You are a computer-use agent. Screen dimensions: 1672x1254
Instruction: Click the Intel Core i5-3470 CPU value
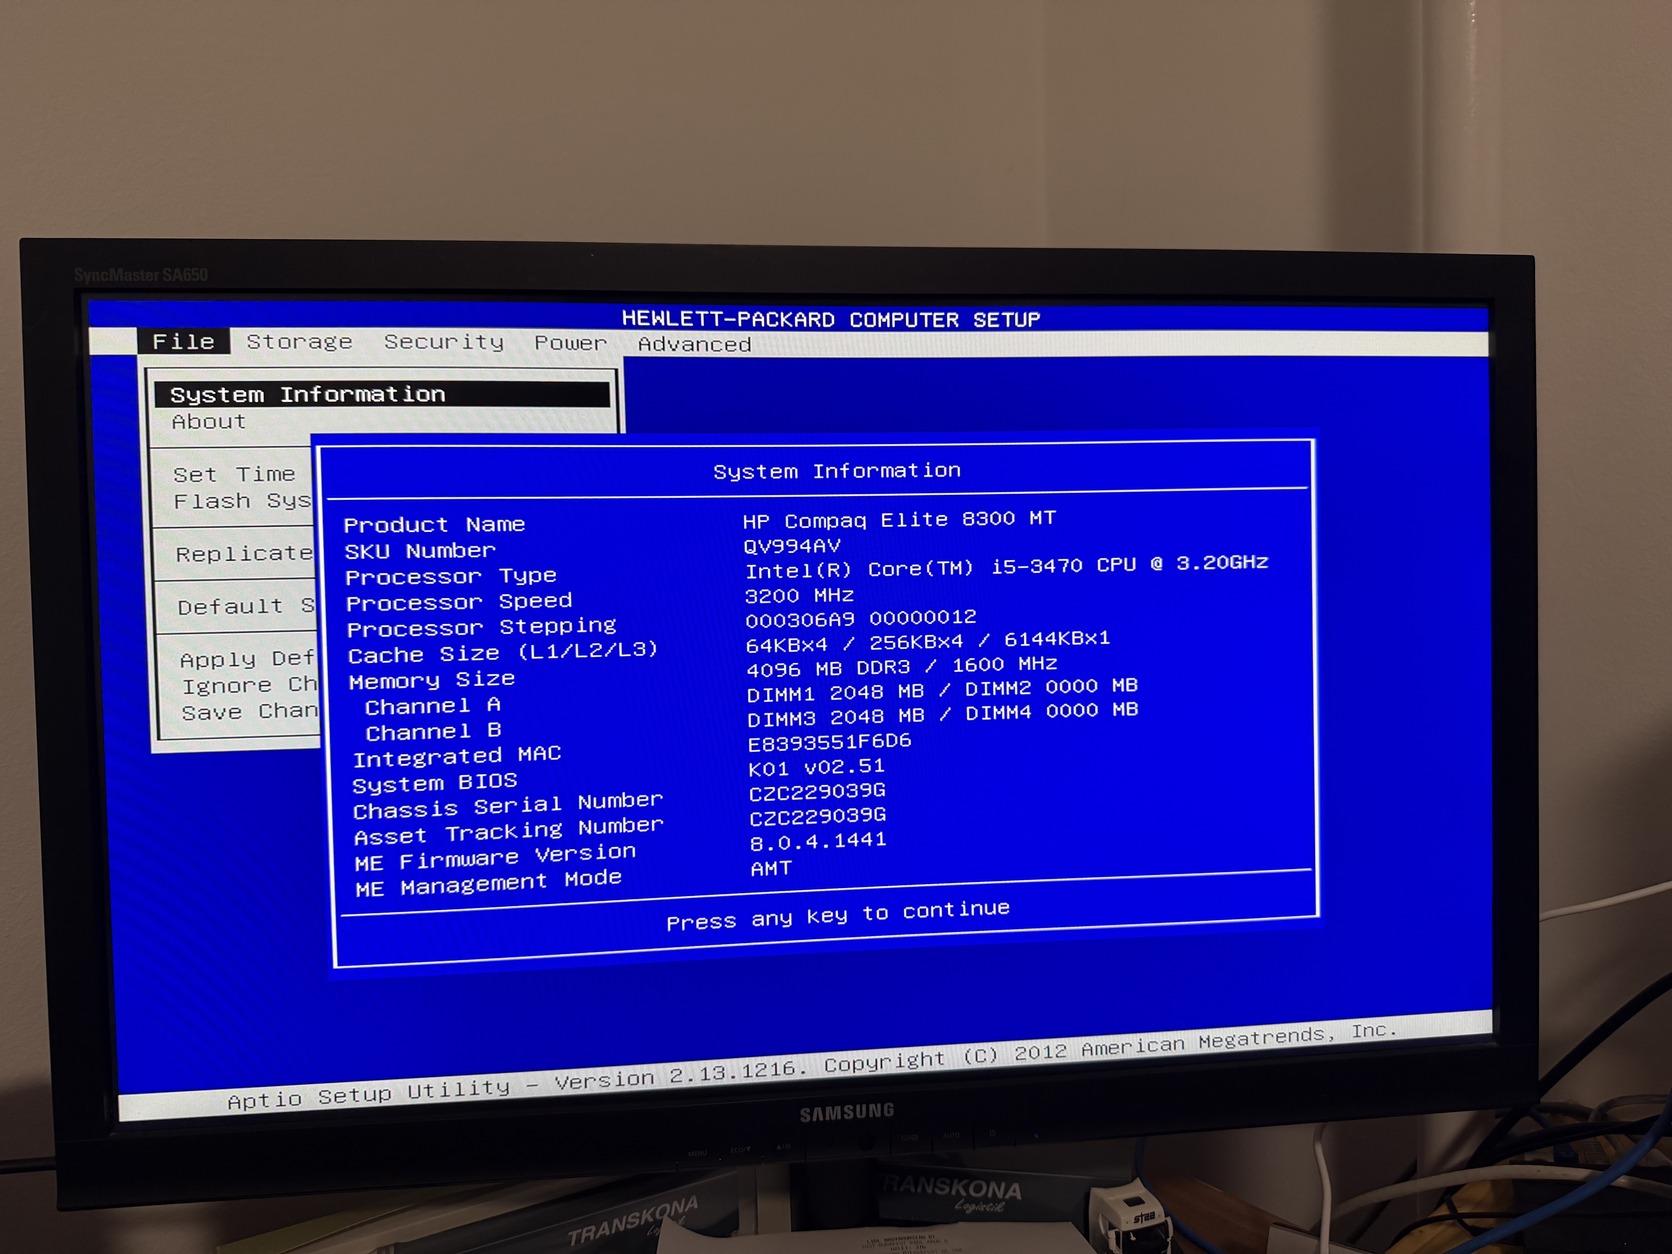[1007, 567]
